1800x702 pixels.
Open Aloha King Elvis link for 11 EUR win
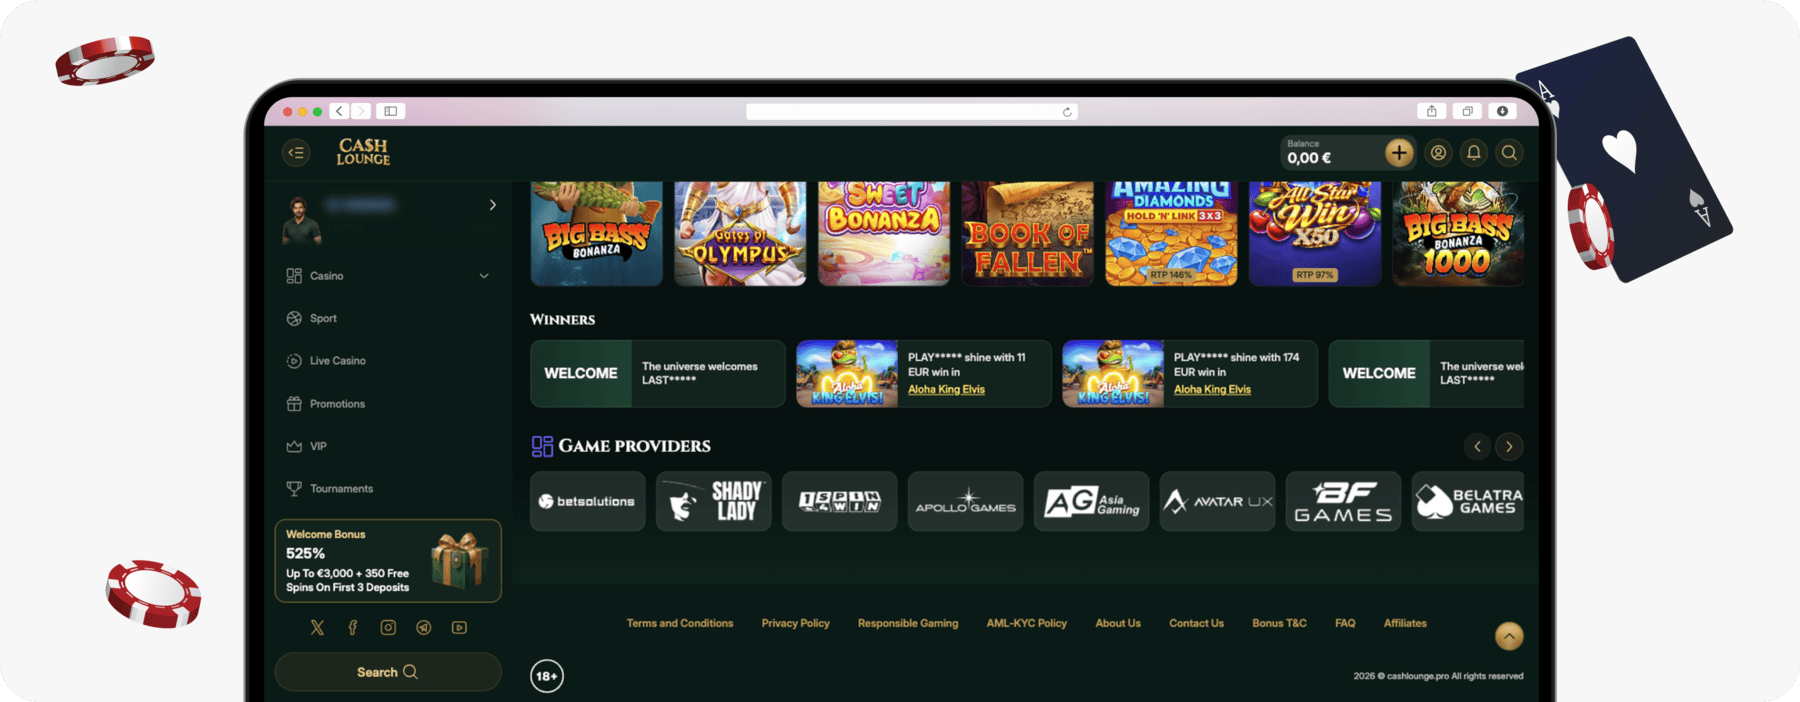click(946, 390)
